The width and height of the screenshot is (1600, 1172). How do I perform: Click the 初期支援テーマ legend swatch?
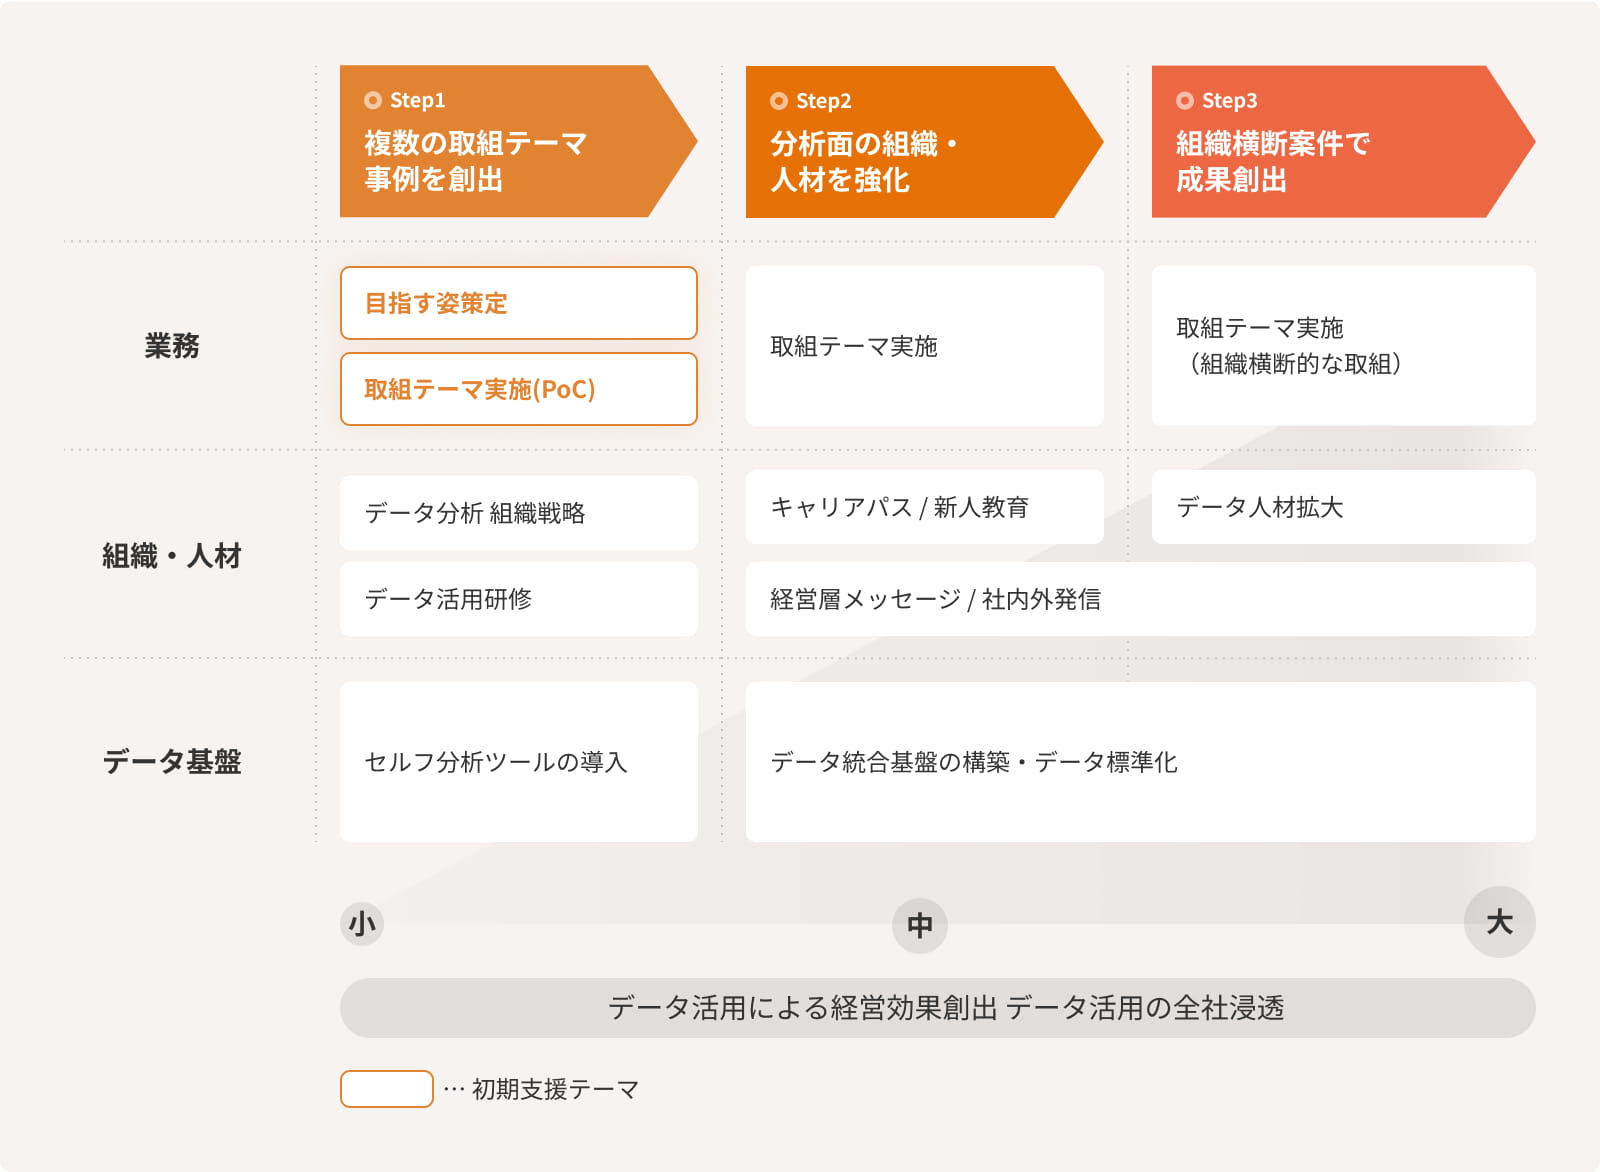pyautogui.click(x=387, y=1089)
